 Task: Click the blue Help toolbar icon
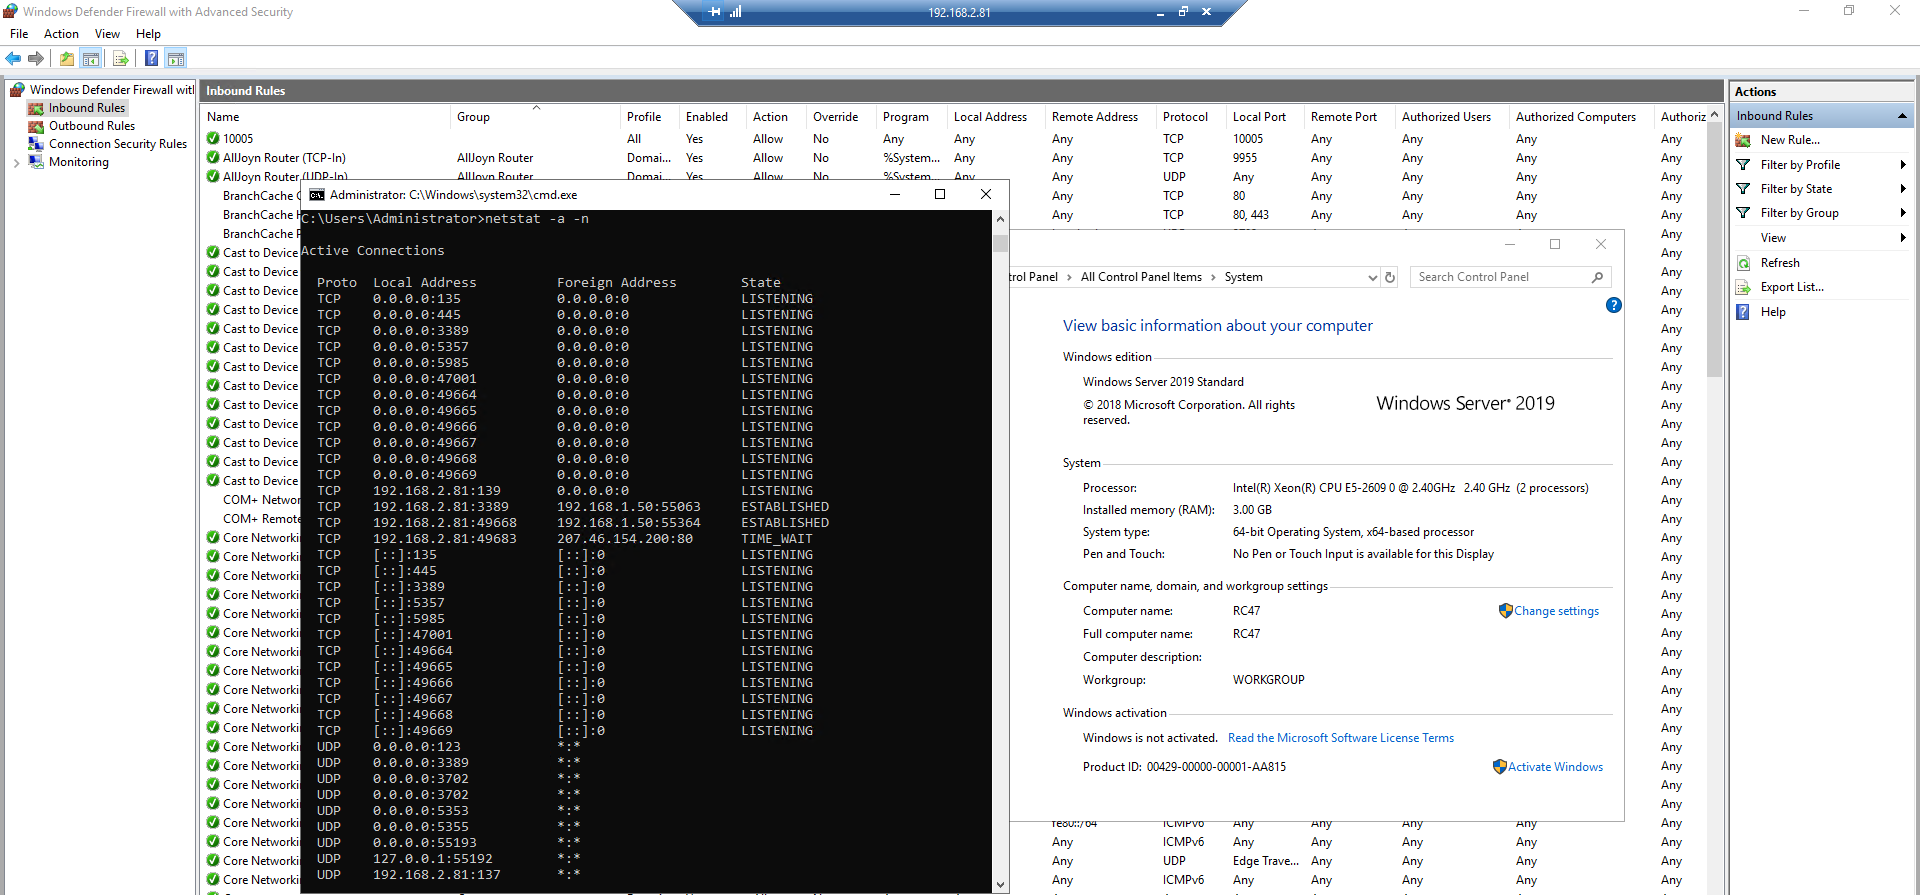tap(151, 58)
